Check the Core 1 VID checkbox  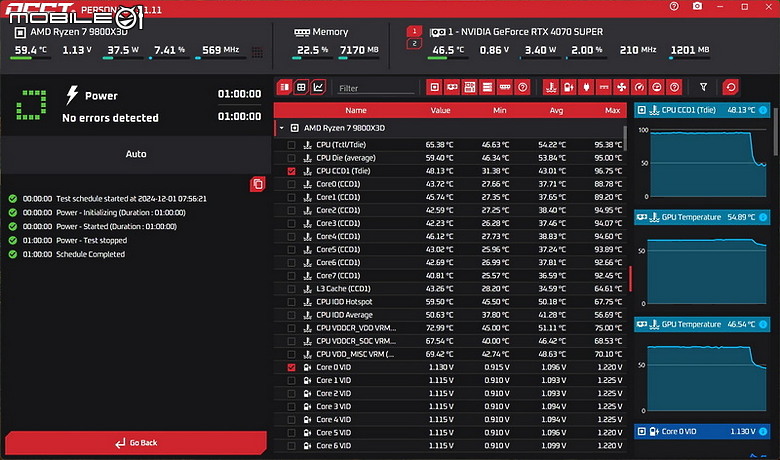pyautogui.click(x=292, y=380)
